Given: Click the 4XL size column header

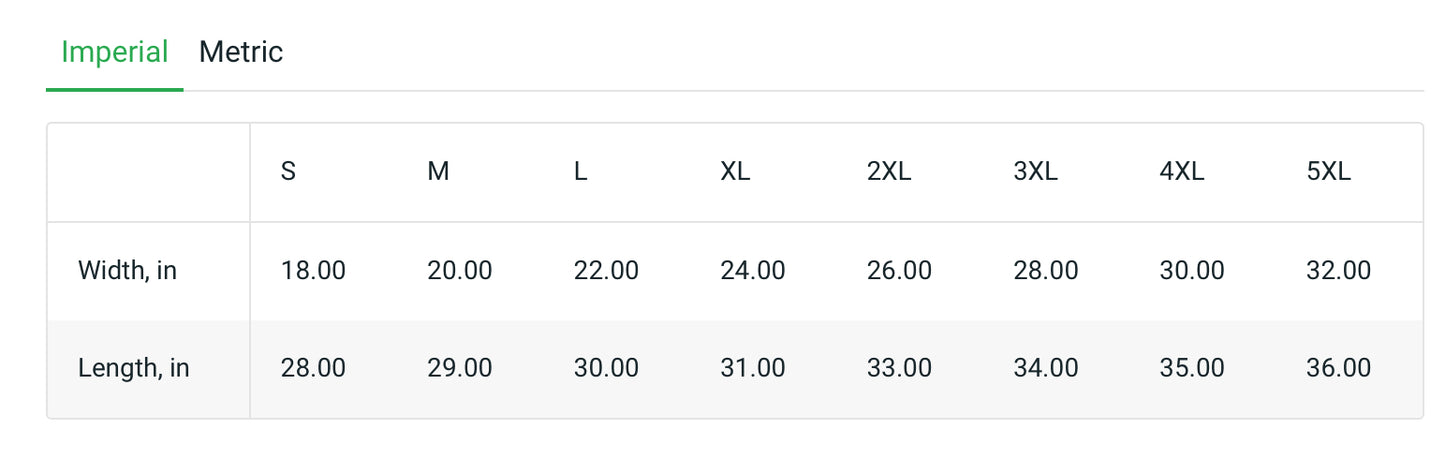Looking at the screenshot, I should tap(1182, 172).
